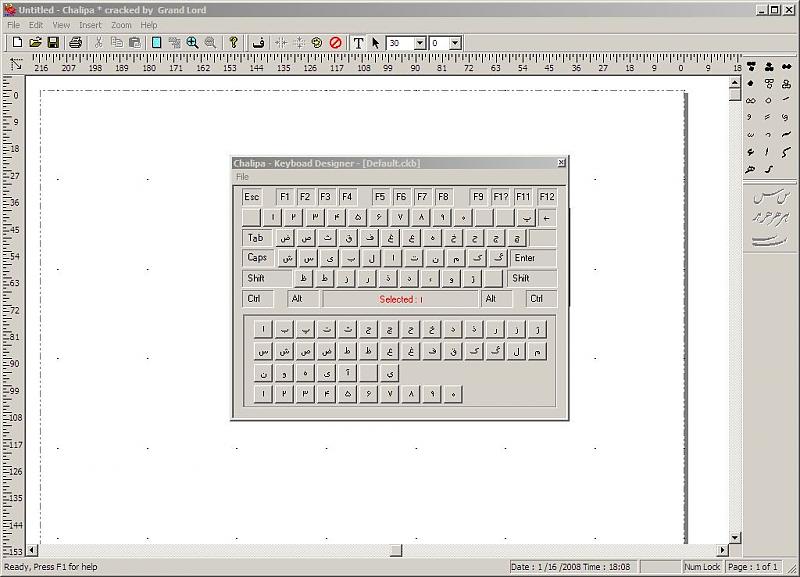The height and width of the screenshot is (577, 800).
Task: Click the ruler origin corner icon
Action: (x=16, y=64)
